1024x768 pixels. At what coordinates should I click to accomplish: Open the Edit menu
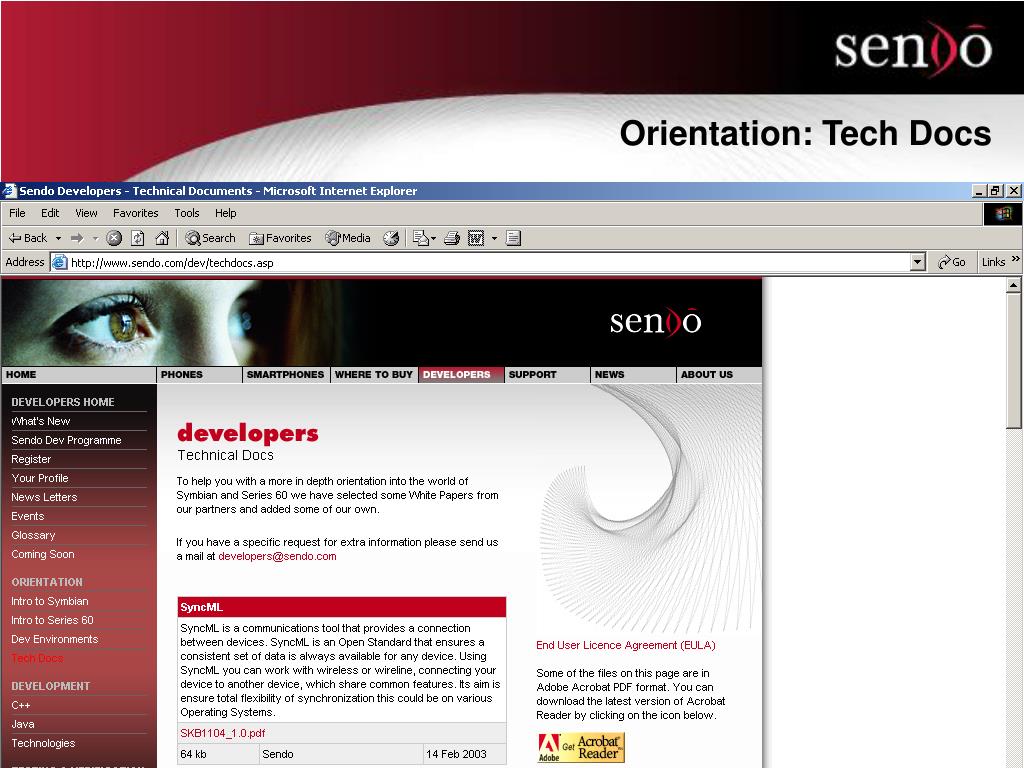point(50,213)
